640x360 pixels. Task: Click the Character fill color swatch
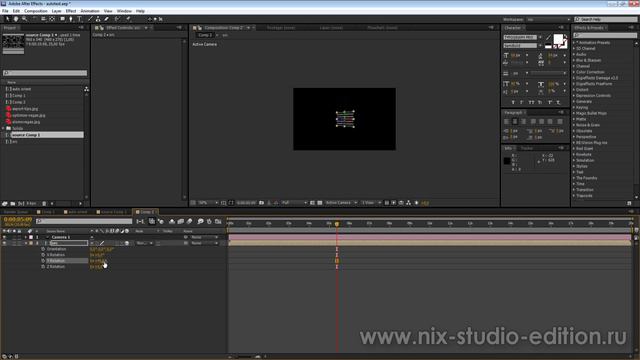tap(558, 39)
